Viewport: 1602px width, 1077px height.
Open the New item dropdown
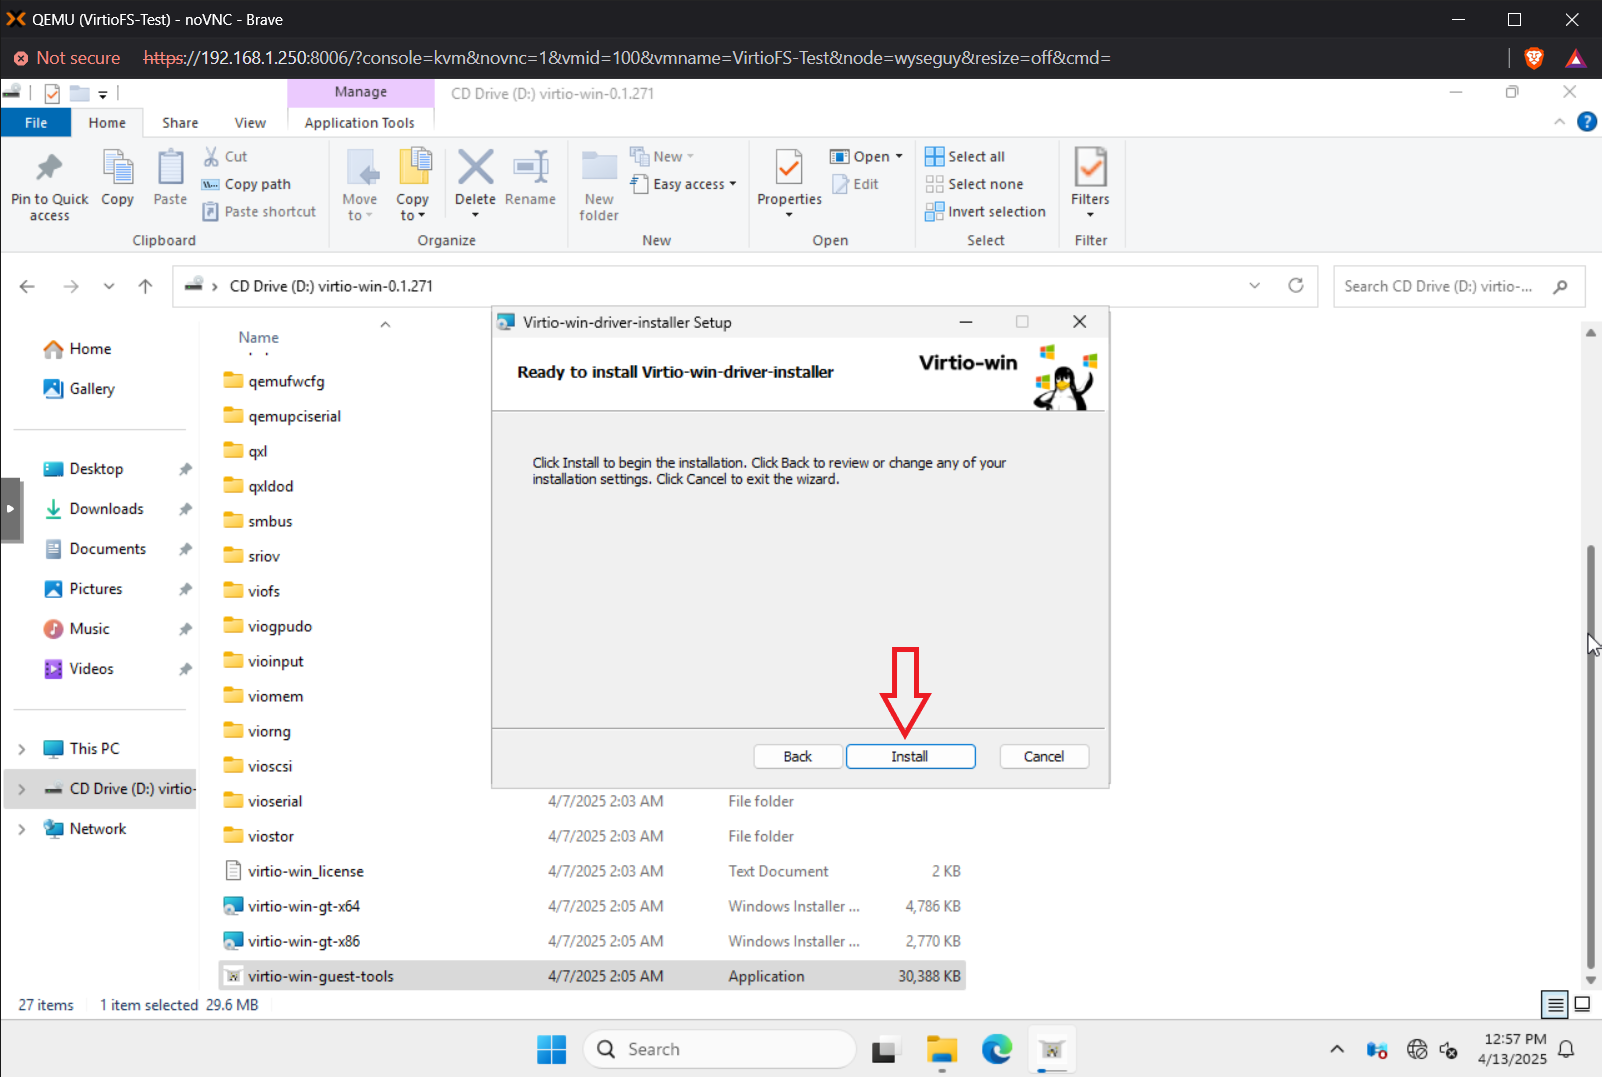pyautogui.click(x=662, y=157)
